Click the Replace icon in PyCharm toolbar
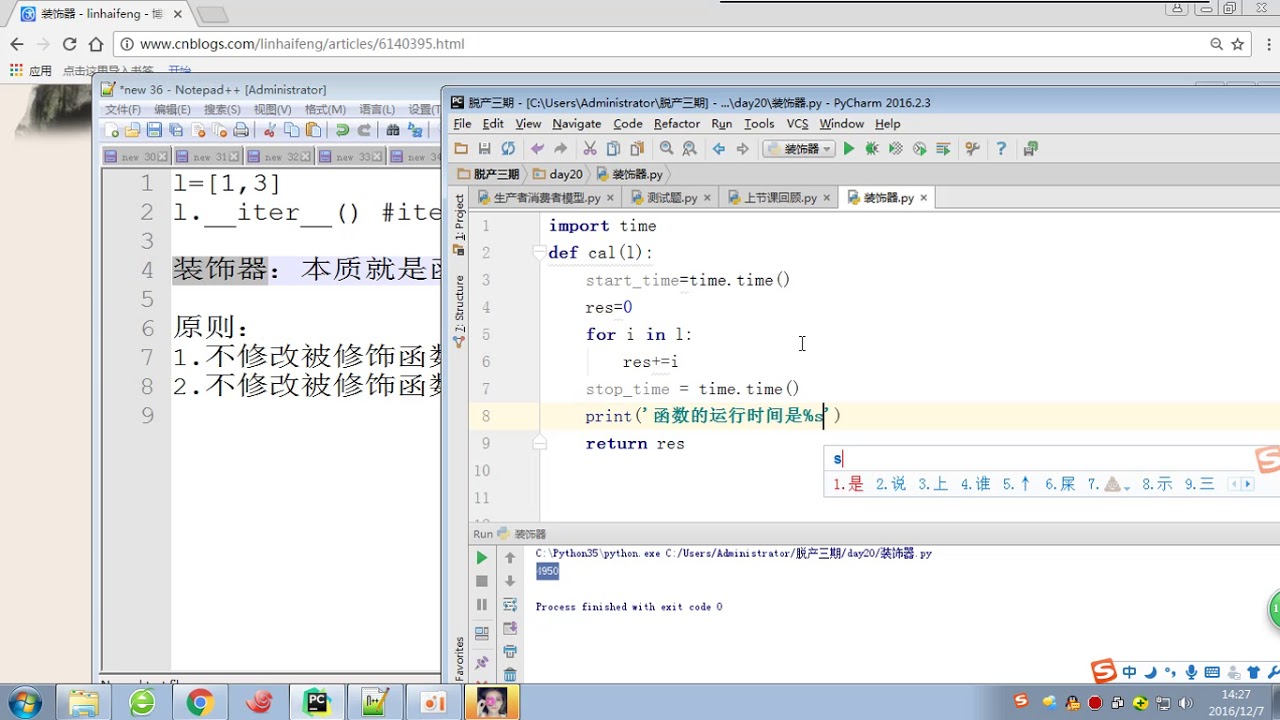Image resolution: width=1280 pixels, height=720 pixels. [x=690, y=149]
